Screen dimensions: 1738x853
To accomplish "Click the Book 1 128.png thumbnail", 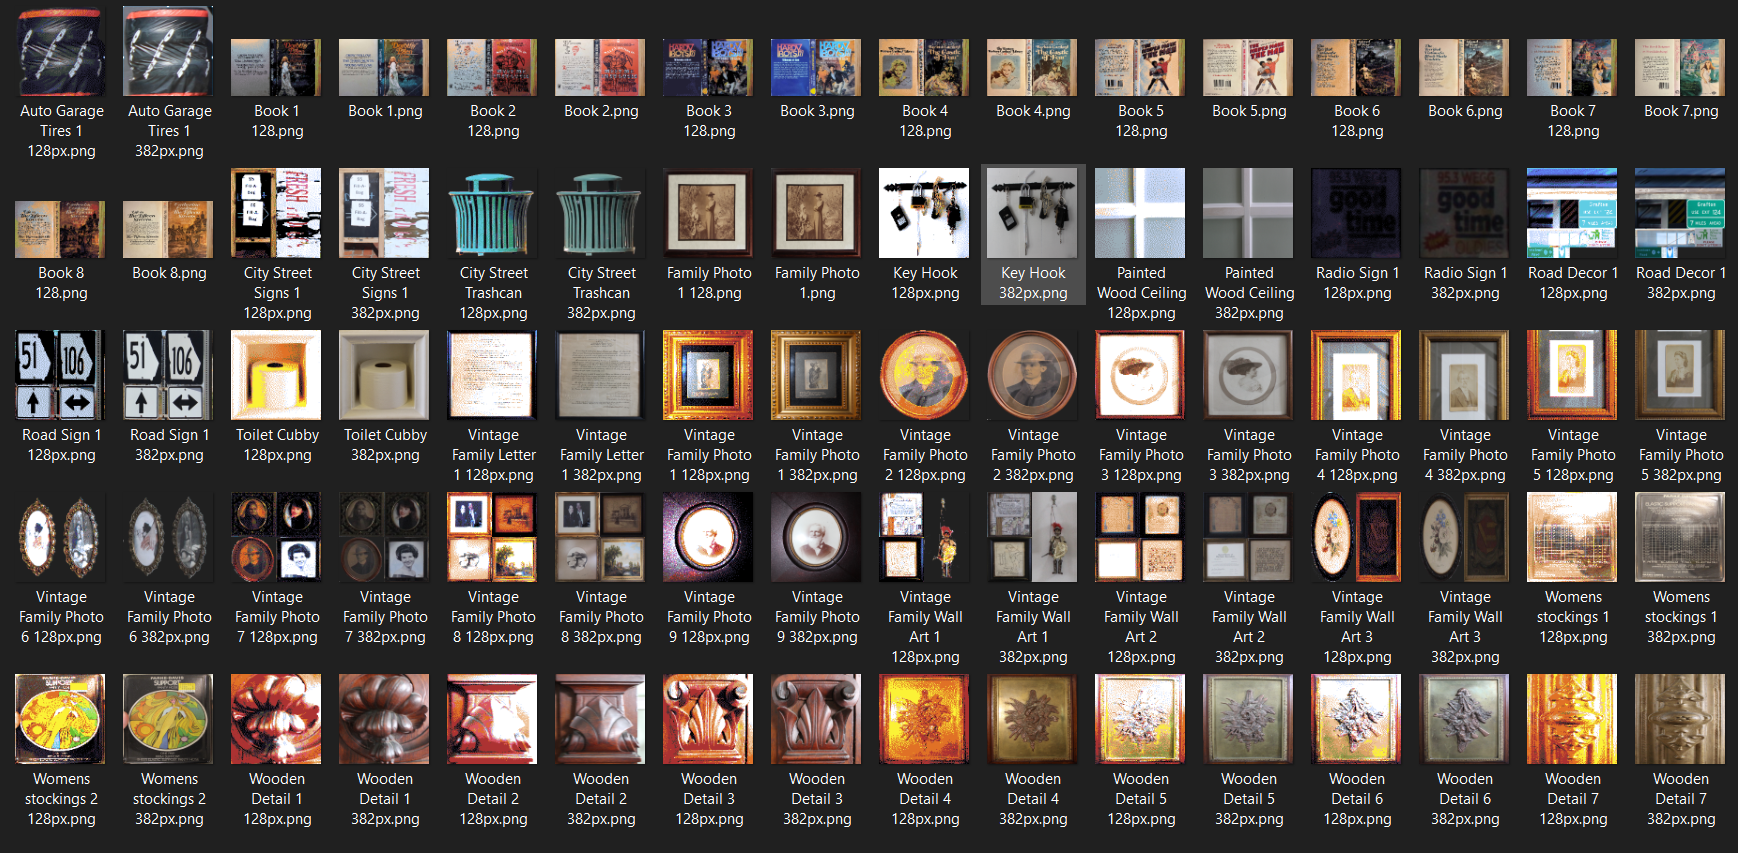I will click(x=277, y=67).
